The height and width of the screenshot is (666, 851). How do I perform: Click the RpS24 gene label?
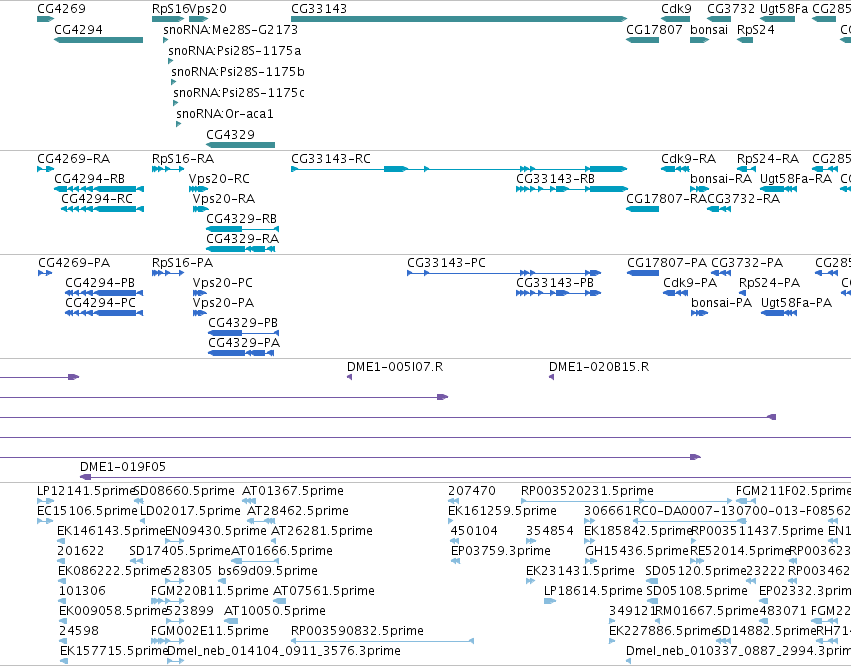click(755, 29)
